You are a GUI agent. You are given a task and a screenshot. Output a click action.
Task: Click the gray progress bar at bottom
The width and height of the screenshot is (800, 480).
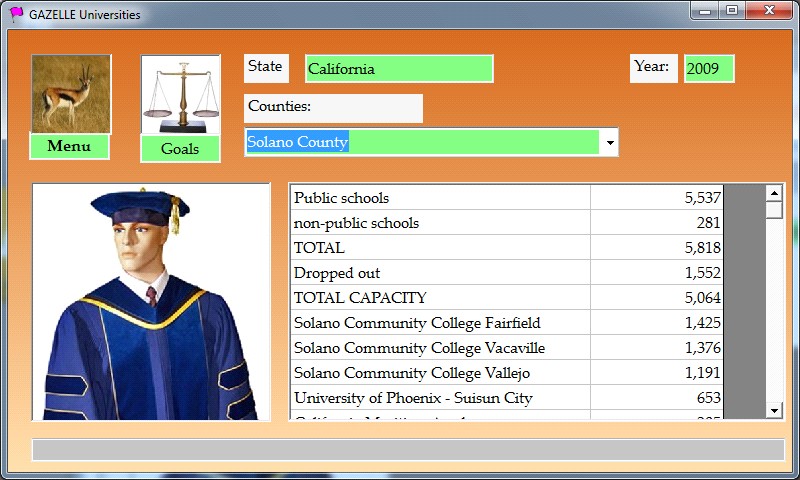(407, 450)
